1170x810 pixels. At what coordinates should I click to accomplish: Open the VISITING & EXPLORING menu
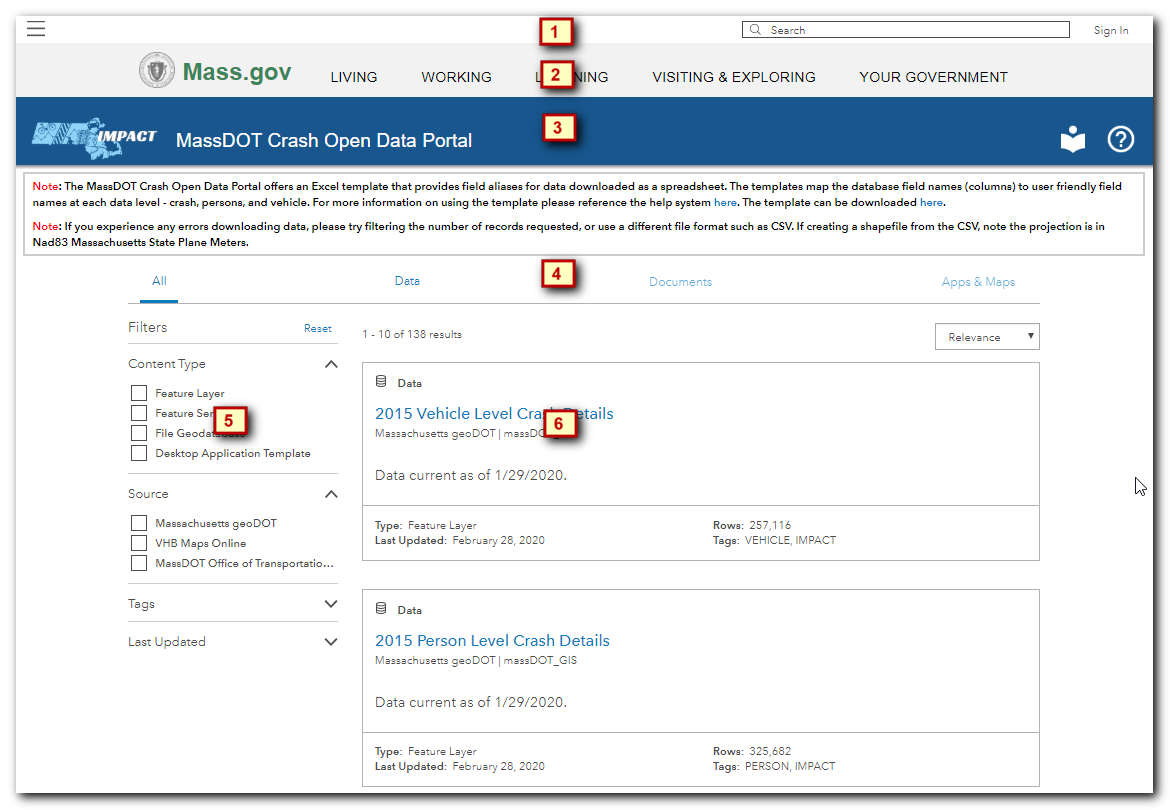coord(733,78)
